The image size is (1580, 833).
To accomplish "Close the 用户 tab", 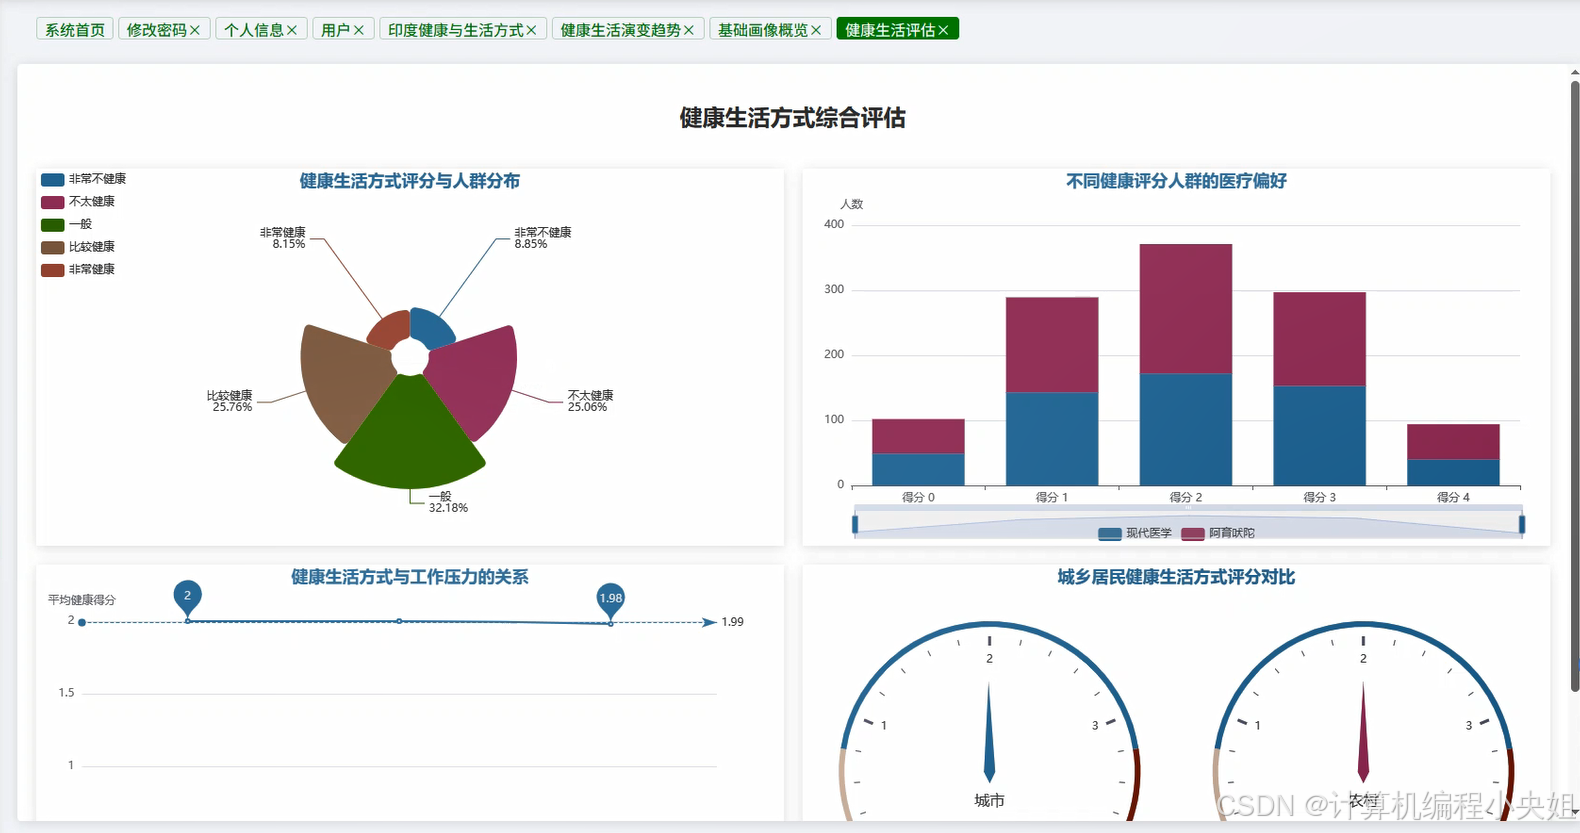I will 359,30.
